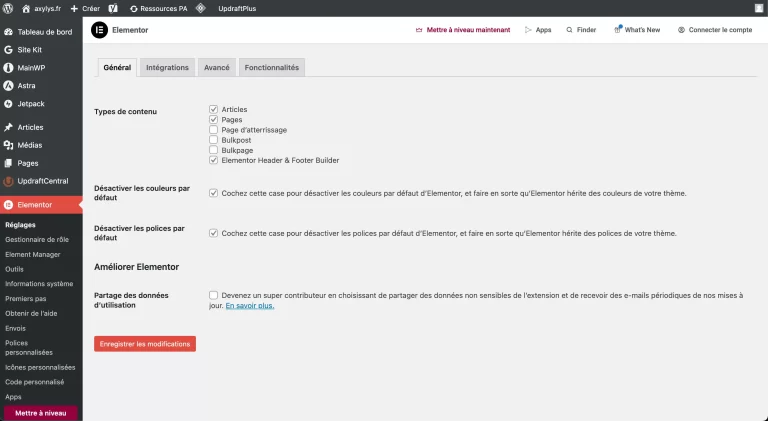Click the What's New gift icon
Image resolution: width=768 pixels, height=421 pixels.
click(617, 30)
